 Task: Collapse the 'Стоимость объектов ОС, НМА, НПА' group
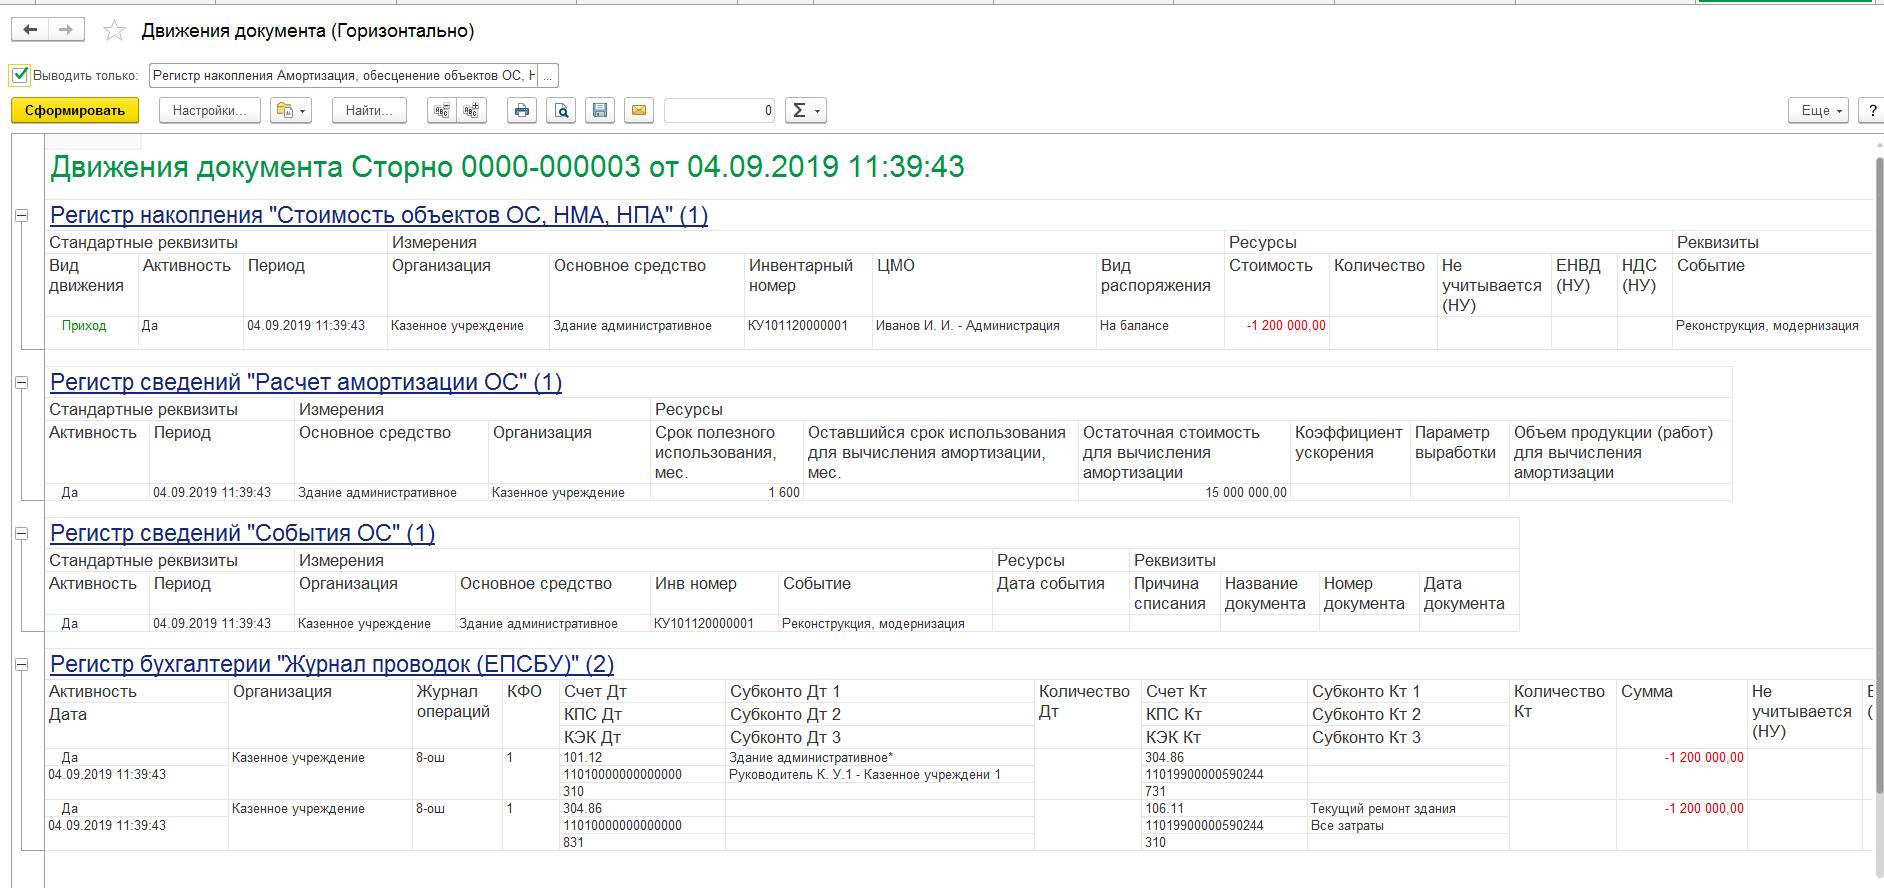pyautogui.click(x=22, y=215)
